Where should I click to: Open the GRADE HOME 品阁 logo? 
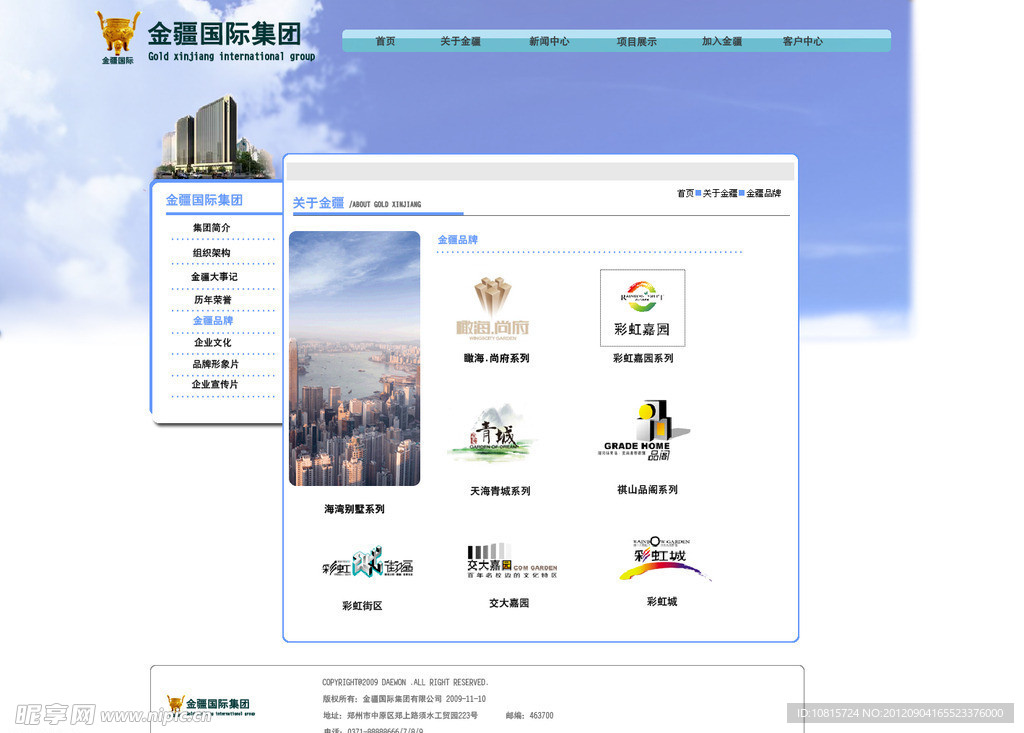pos(644,430)
